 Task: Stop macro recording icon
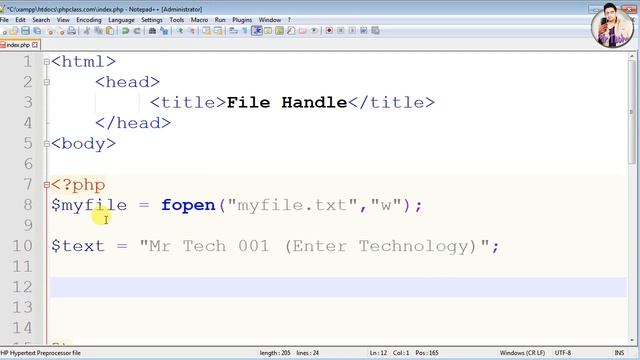[340, 31]
